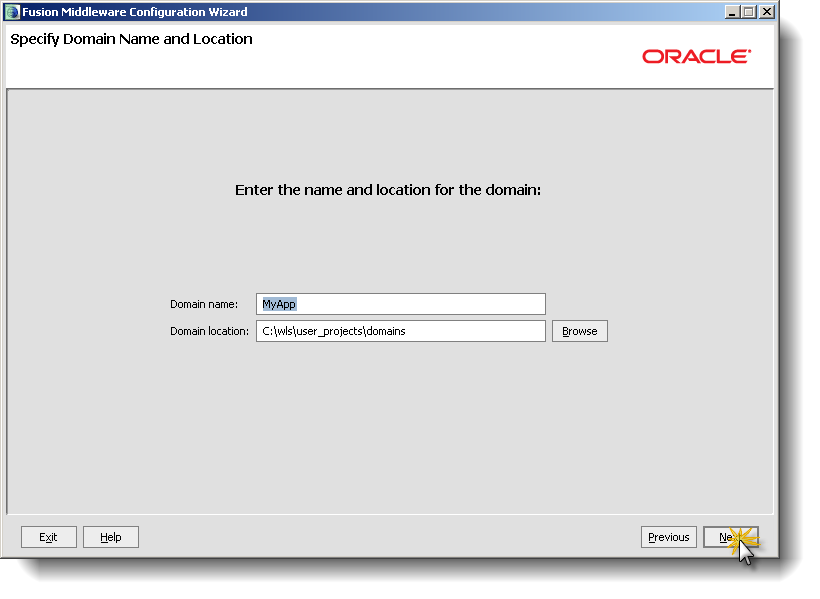
Task: Click the Previous button
Action: 668,537
